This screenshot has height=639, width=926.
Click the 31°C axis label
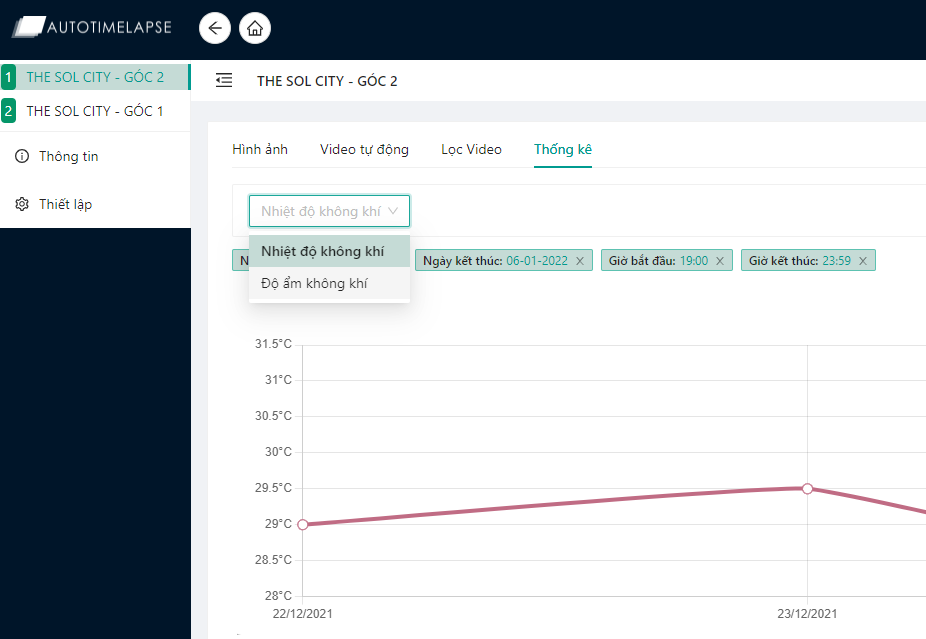(x=278, y=380)
